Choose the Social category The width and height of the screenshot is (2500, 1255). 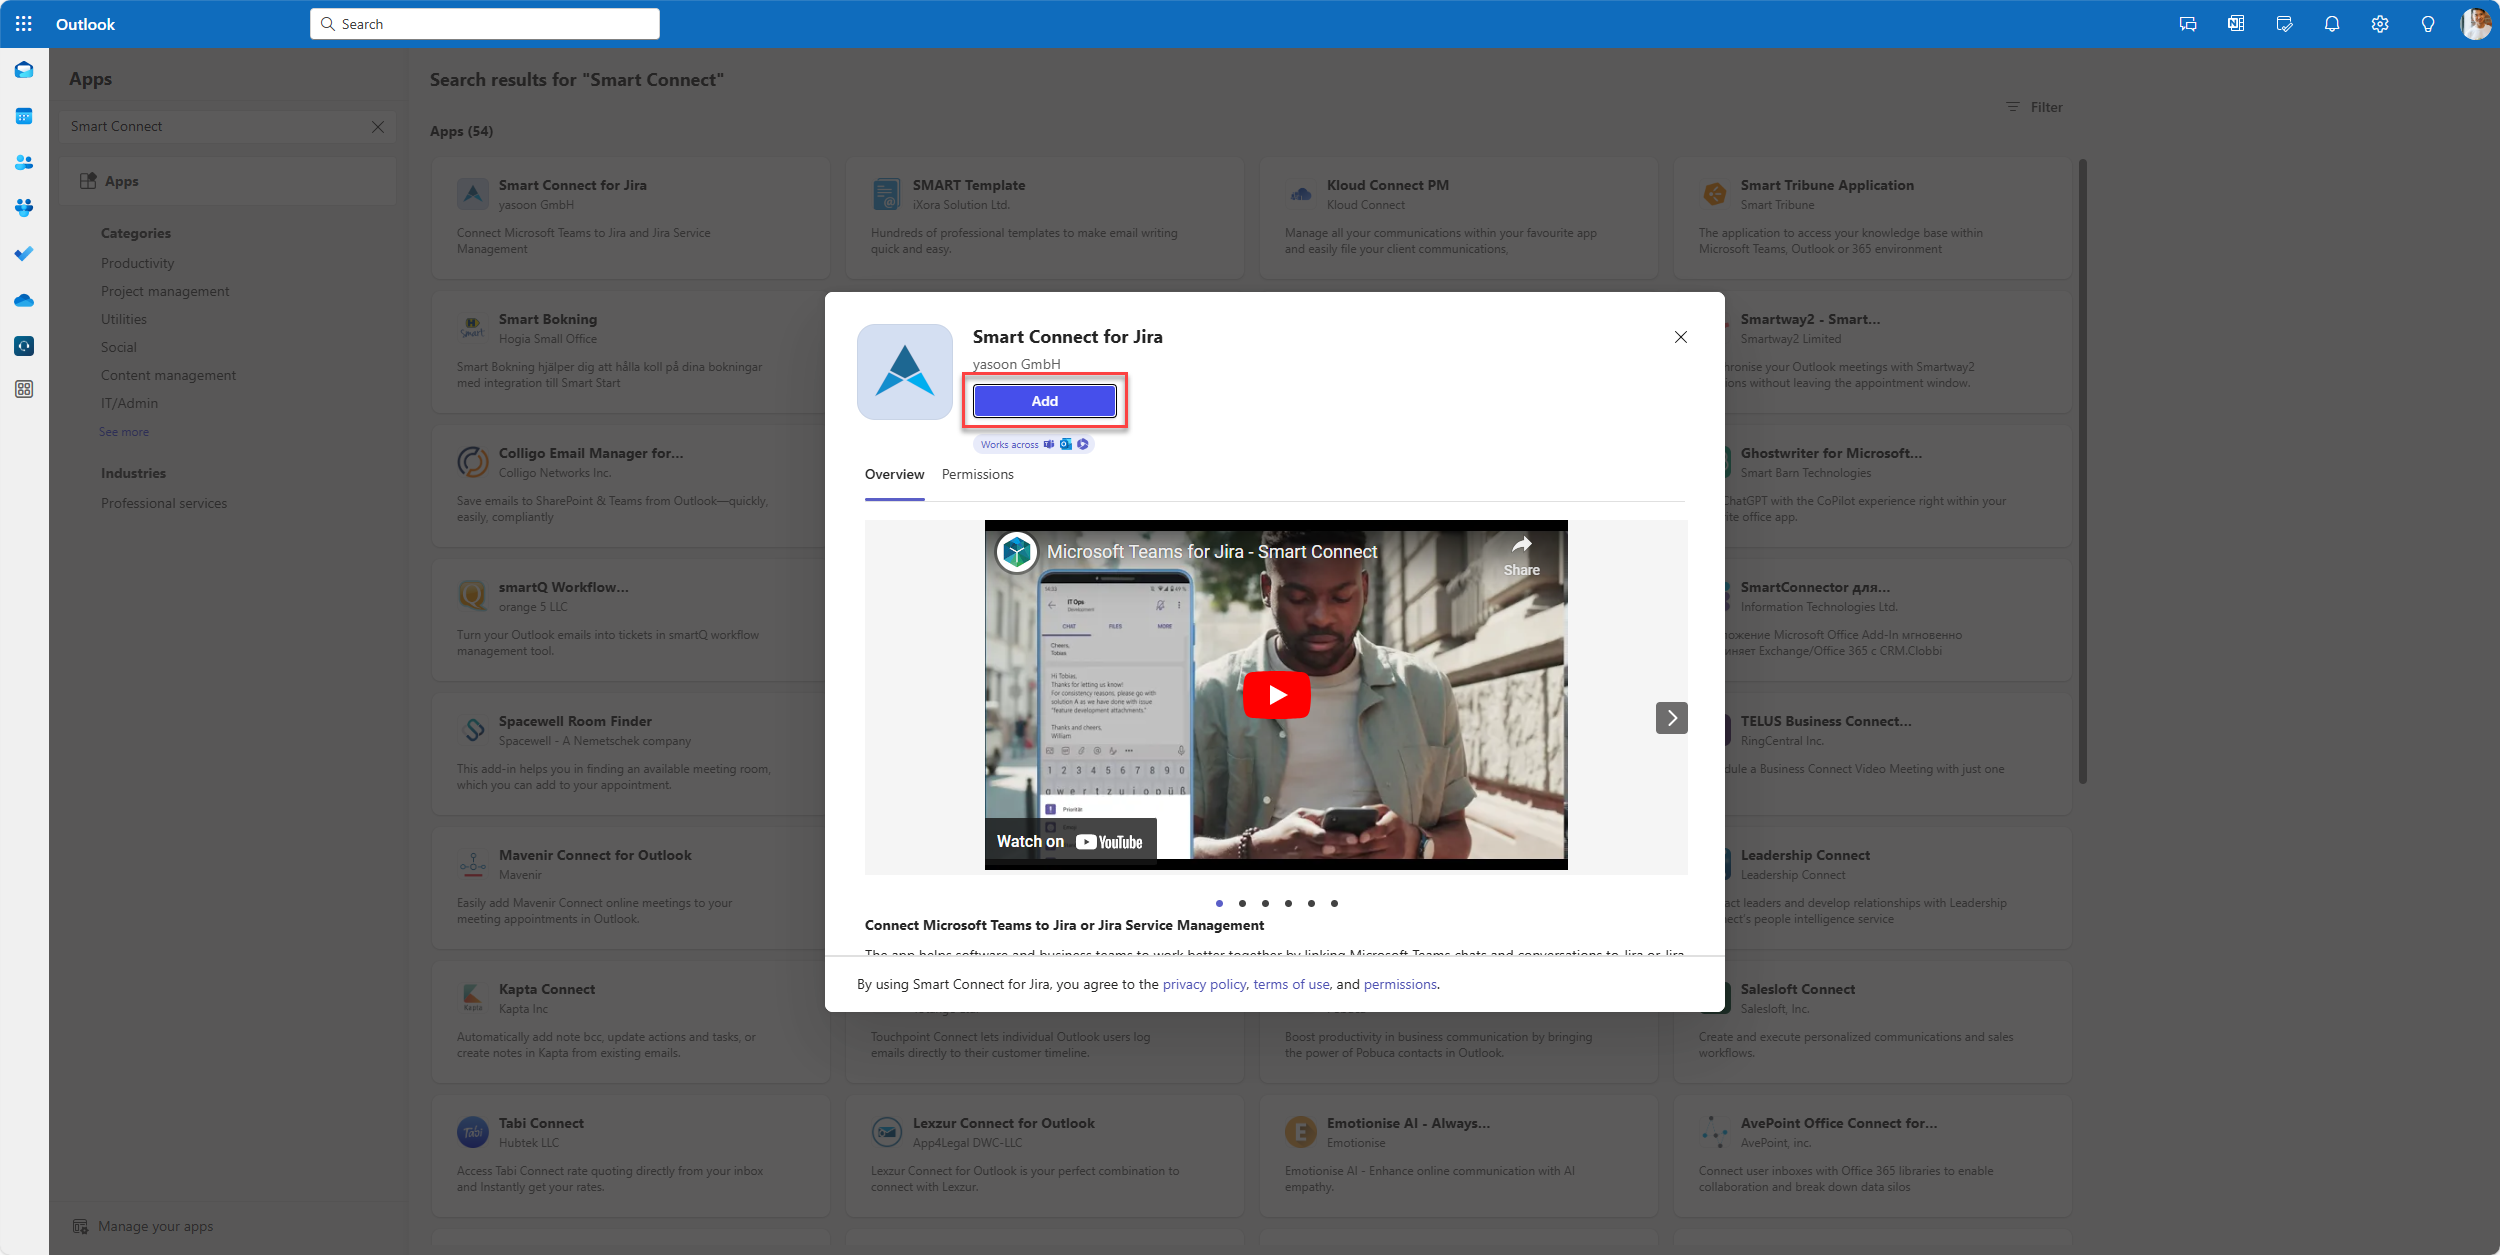click(x=119, y=347)
